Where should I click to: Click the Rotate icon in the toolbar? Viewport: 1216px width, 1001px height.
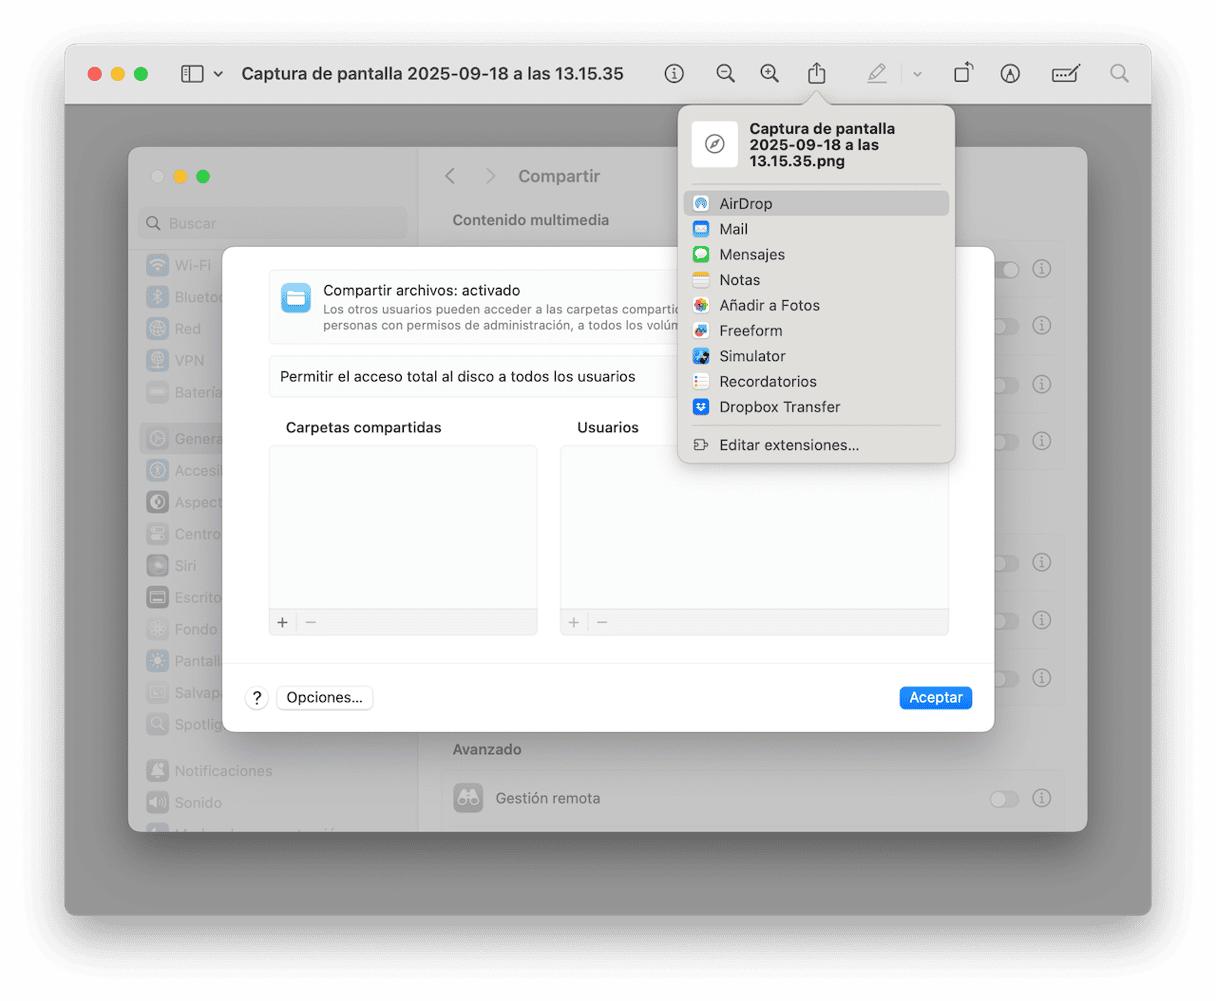pos(962,73)
